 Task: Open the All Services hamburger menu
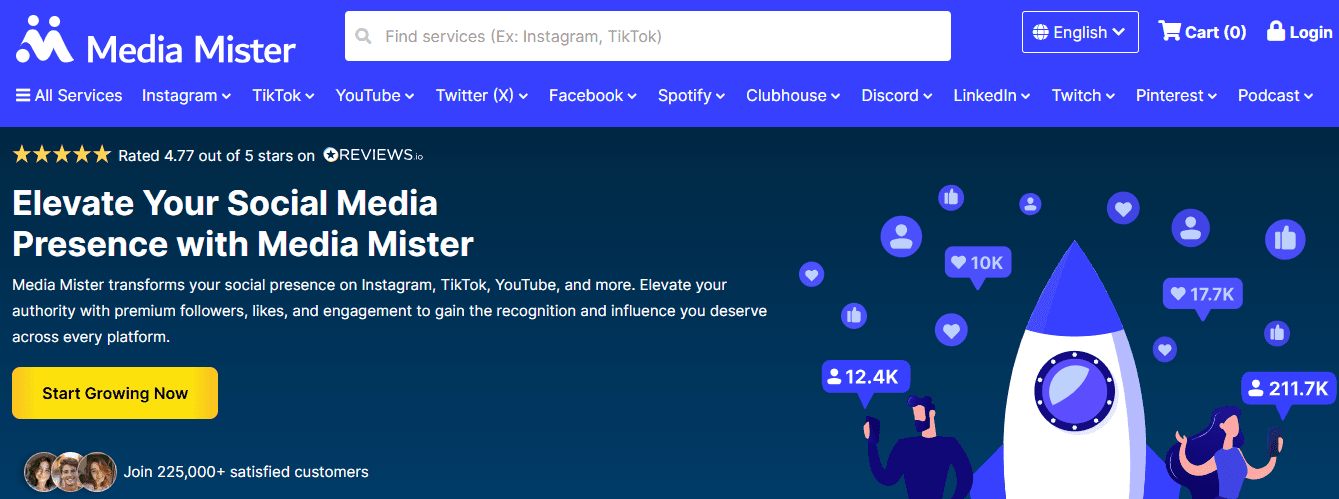69,96
